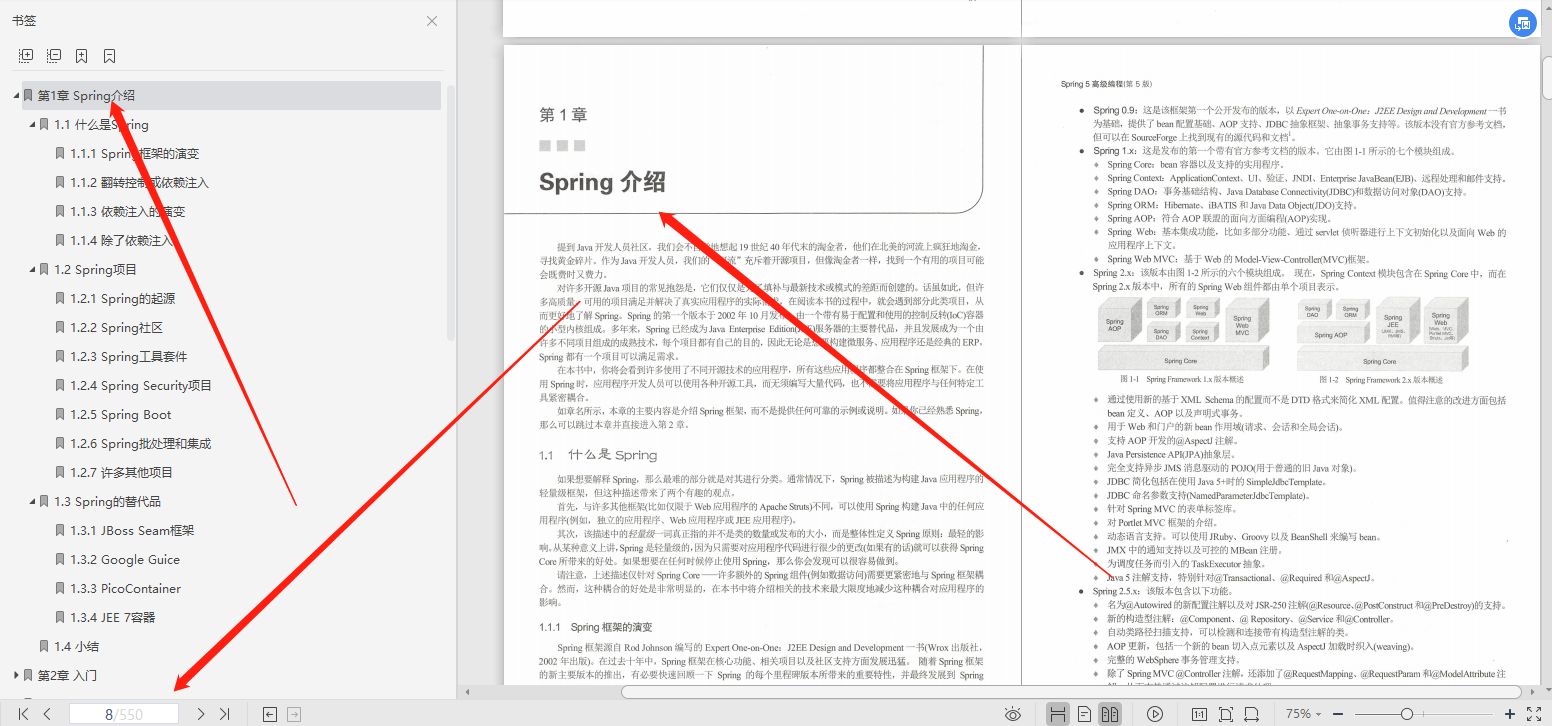This screenshot has height=726, width=1552.
Task: Open 1.1.2 翻转控制或依赖注入 bookmark
Action: (139, 183)
